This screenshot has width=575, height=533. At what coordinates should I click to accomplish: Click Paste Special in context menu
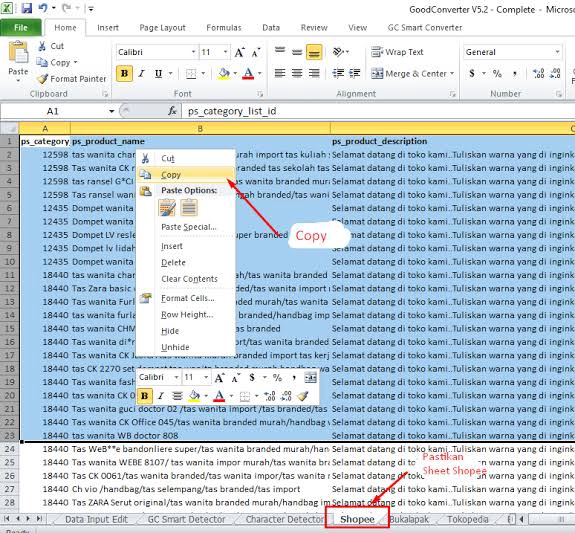189,227
